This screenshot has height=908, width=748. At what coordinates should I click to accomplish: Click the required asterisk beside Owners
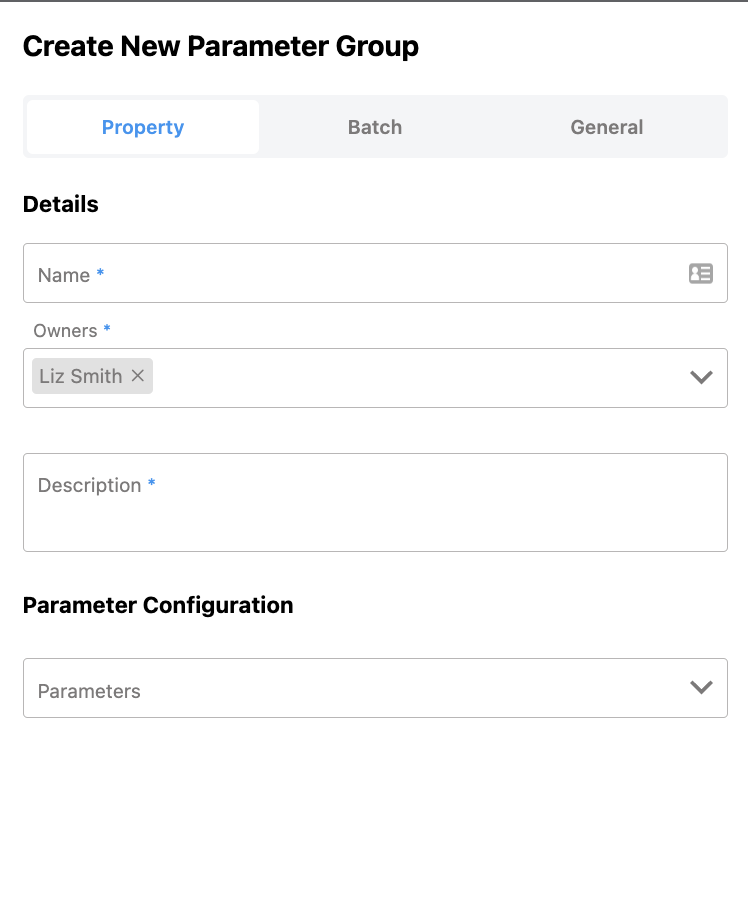107,329
